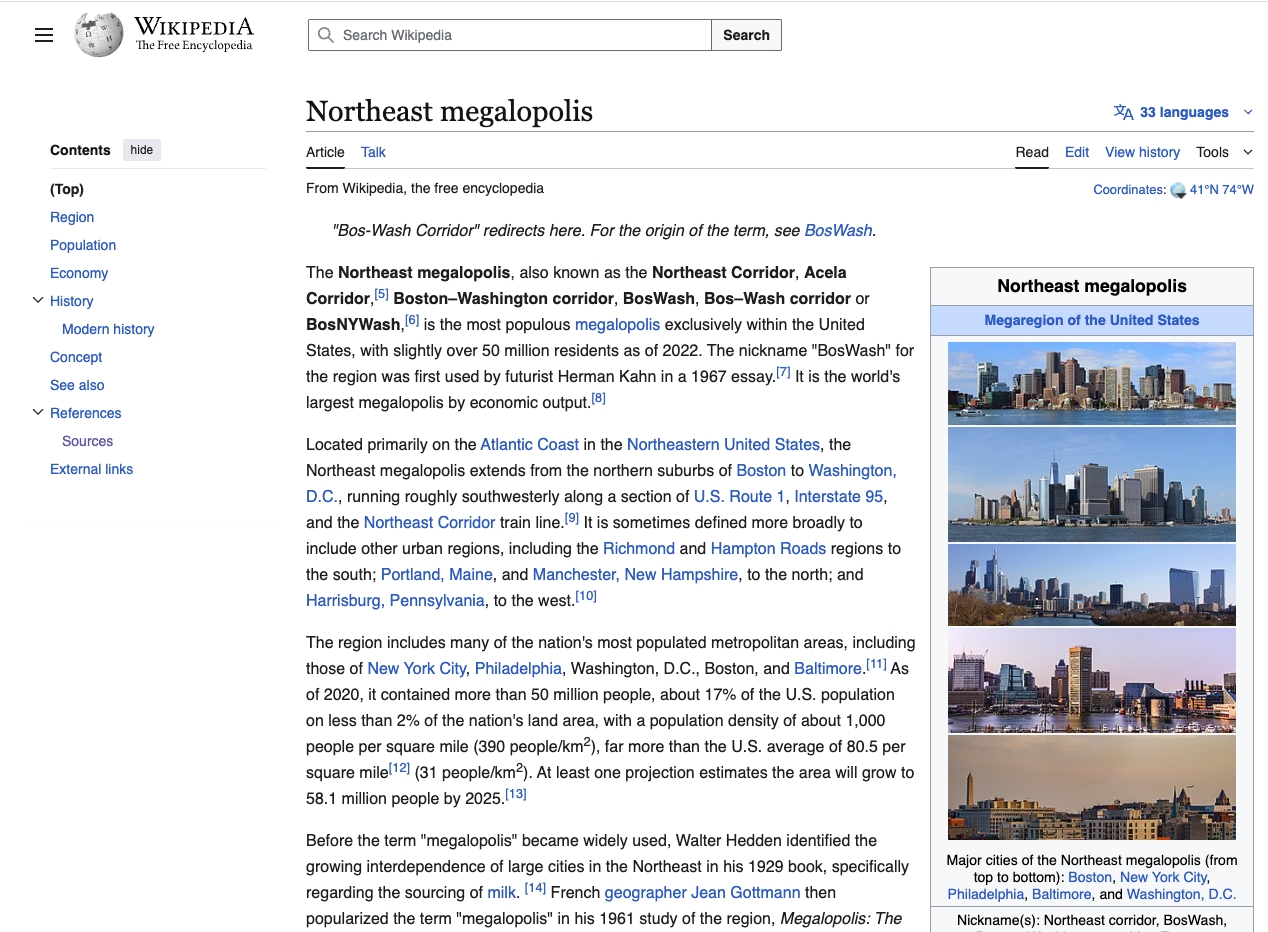Viewport: 1268px width, 932px height.
Task: Click the magnifying glass search icon
Action: 325,35
